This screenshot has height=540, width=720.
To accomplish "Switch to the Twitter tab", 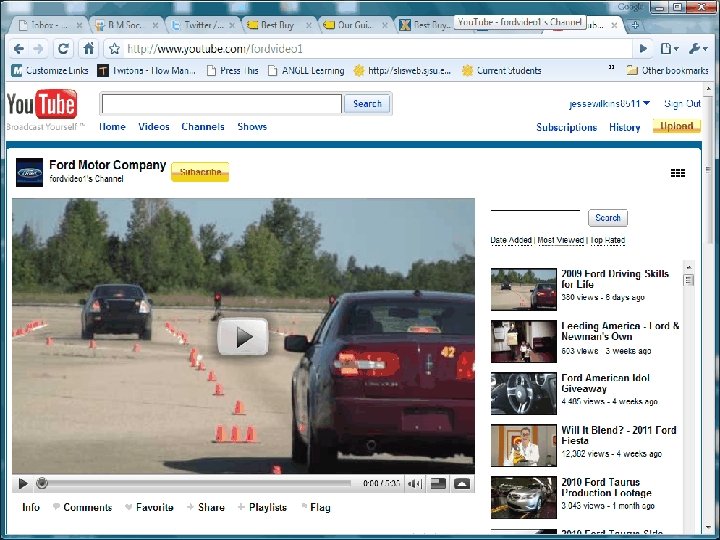I will (x=203, y=25).
